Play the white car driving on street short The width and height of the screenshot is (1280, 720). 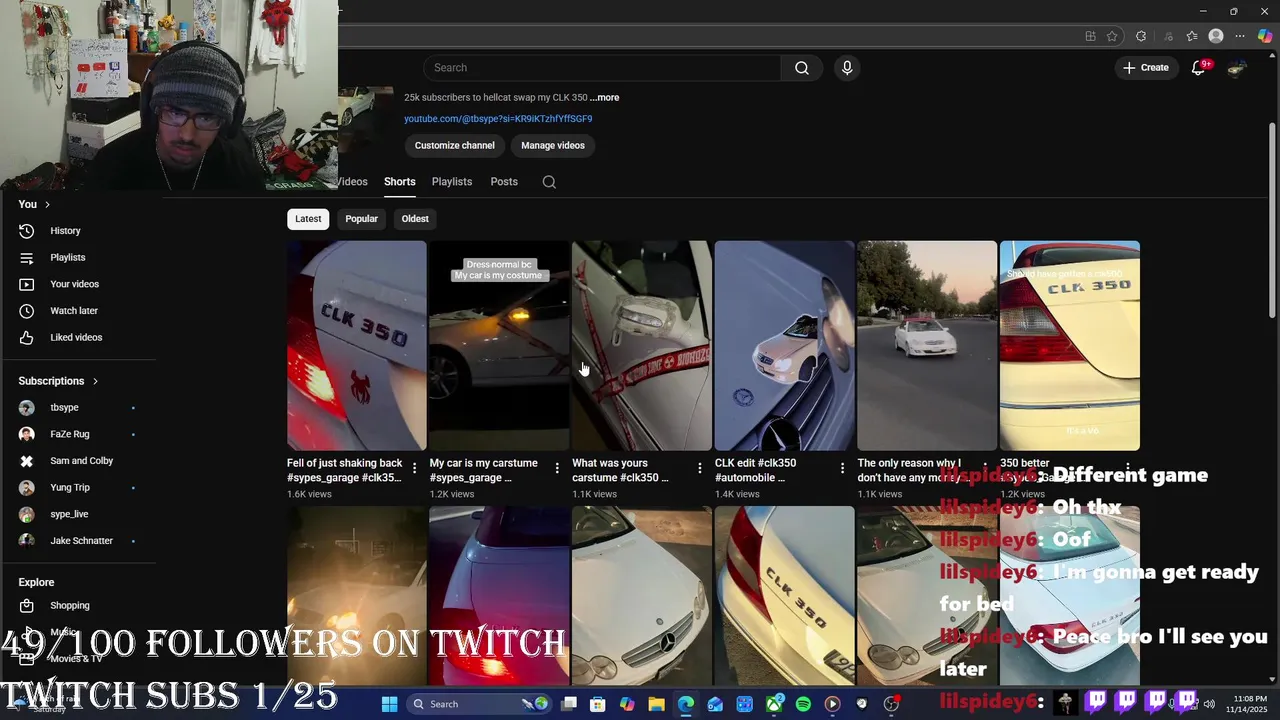927,346
